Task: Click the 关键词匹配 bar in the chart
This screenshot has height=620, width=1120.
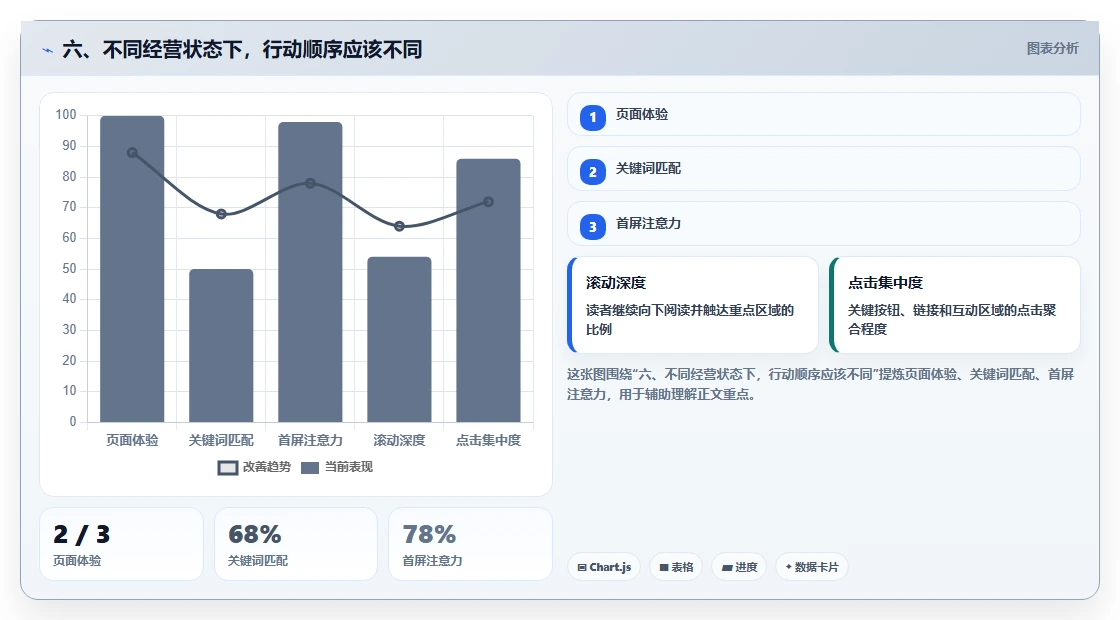Action: 221,346
